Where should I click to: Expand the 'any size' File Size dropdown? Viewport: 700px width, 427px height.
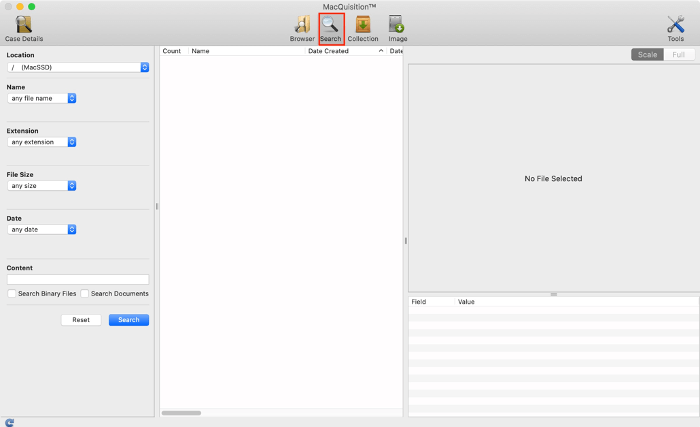click(x=42, y=185)
